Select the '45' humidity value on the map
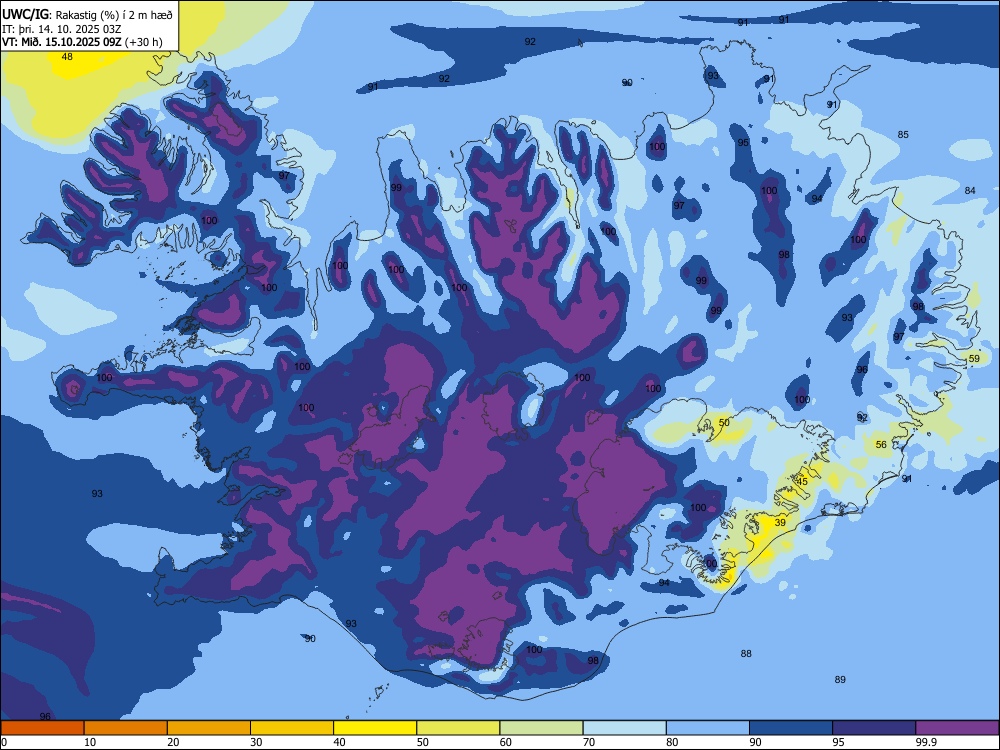Viewport: 1000px width, 750px height. (802, 482)
